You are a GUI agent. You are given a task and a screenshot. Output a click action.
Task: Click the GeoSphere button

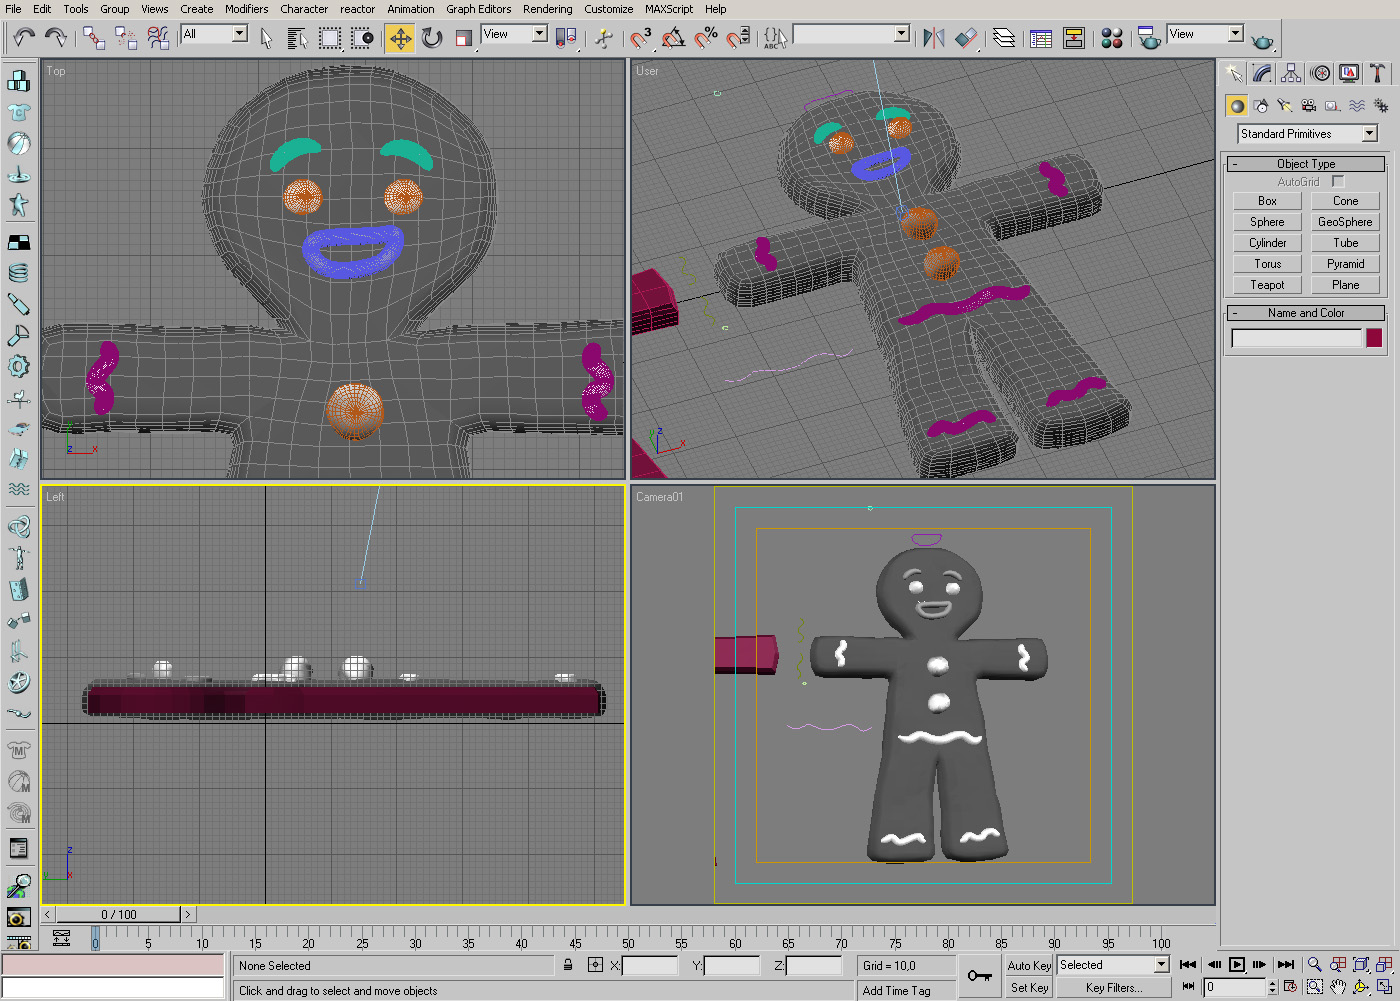pos(1345,222)
